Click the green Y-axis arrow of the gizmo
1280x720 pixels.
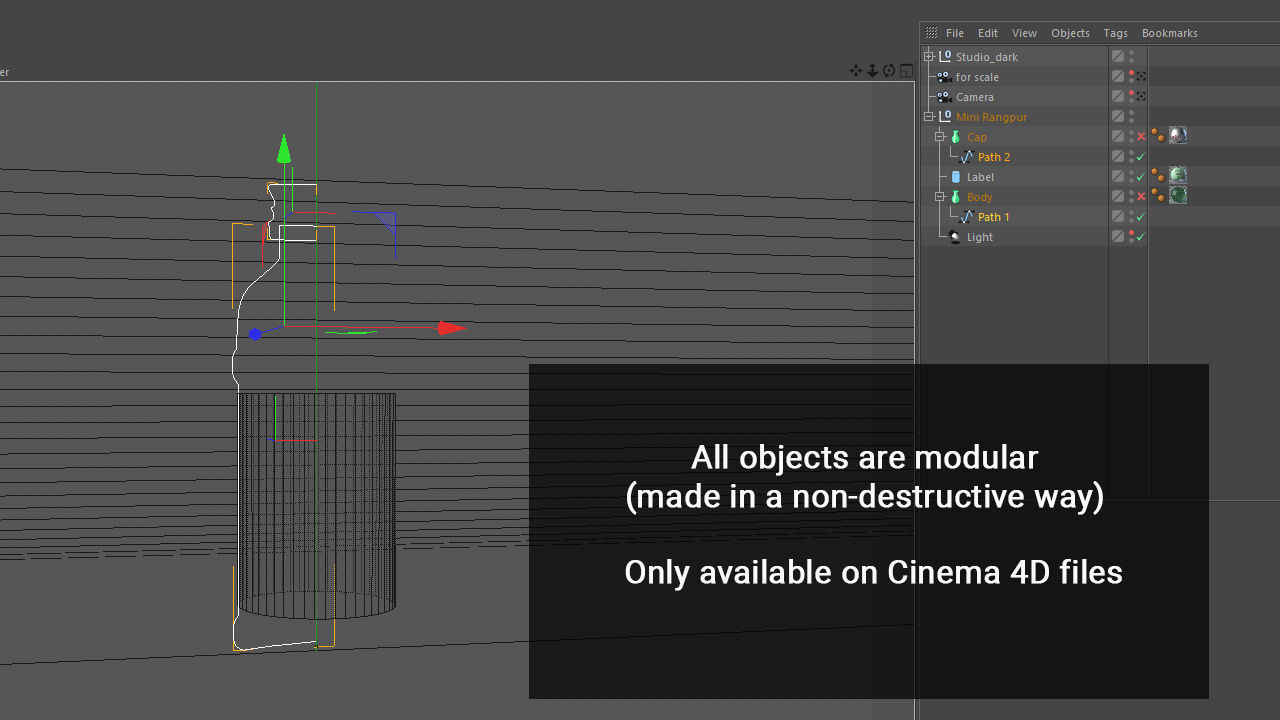pyautogui.click(x=284, y=148)
